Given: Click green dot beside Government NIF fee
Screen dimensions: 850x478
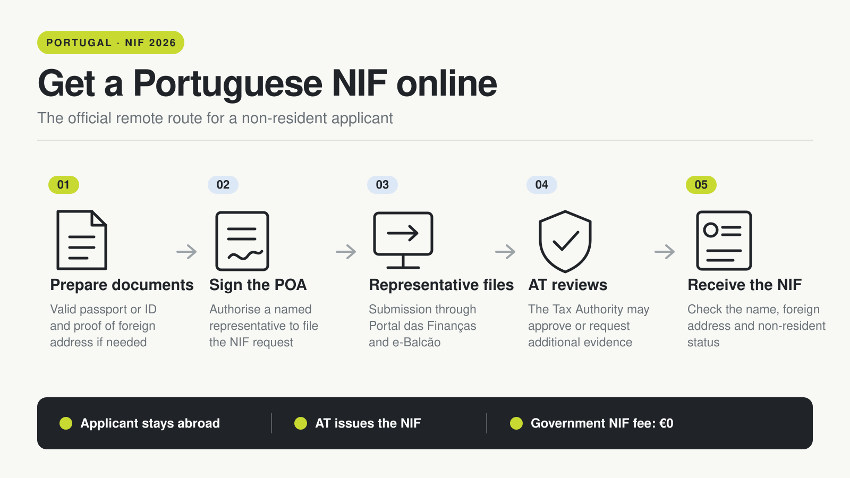Looking at the screenshot, I should (516, 423).
